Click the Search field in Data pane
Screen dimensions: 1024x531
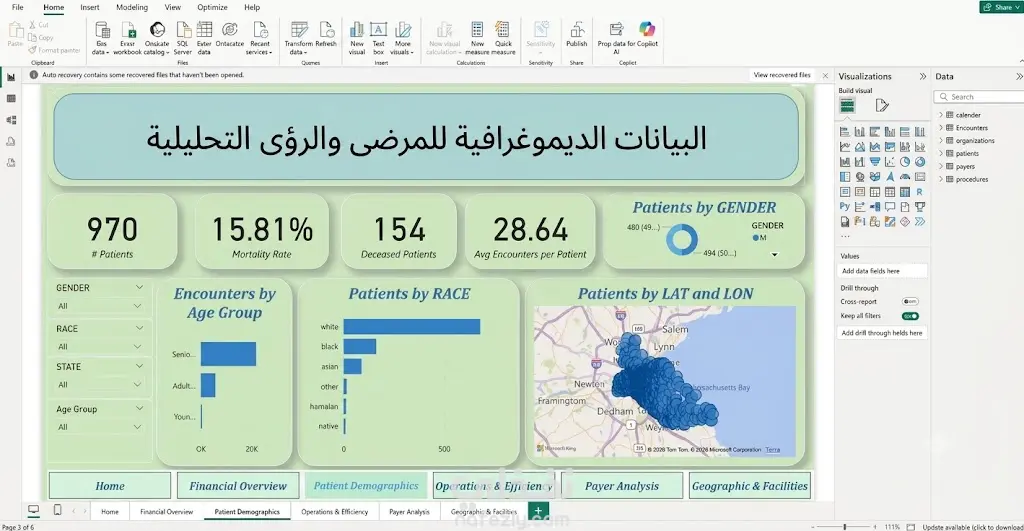pos(980,97)
